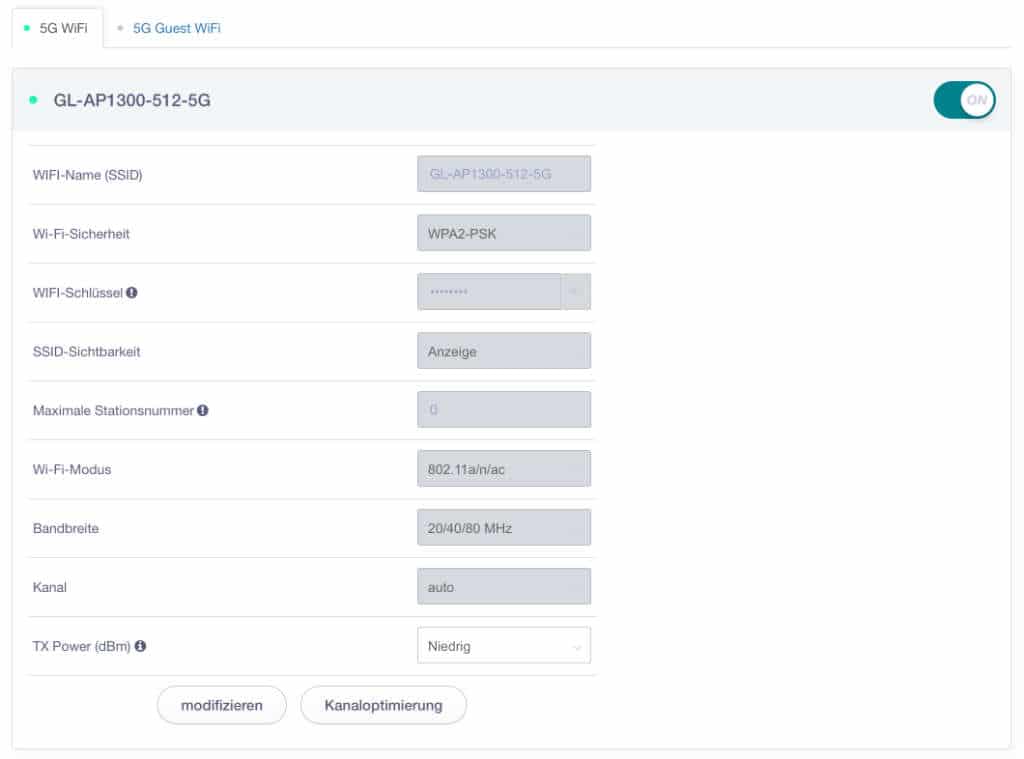This screenshot has height=759, width=1024.
Task: Click the Maximale Stationsnummer info icon
Action: 203,410
